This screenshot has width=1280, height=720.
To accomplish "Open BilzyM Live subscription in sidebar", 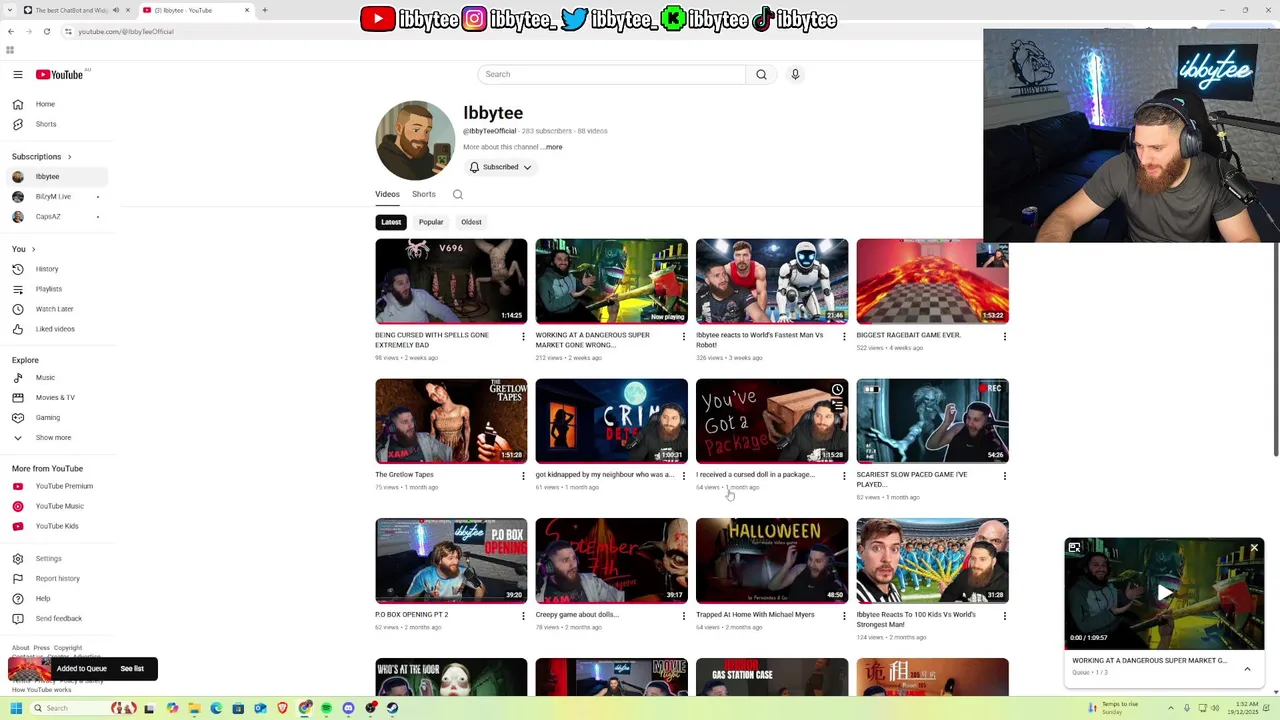I will coord(58,197).
